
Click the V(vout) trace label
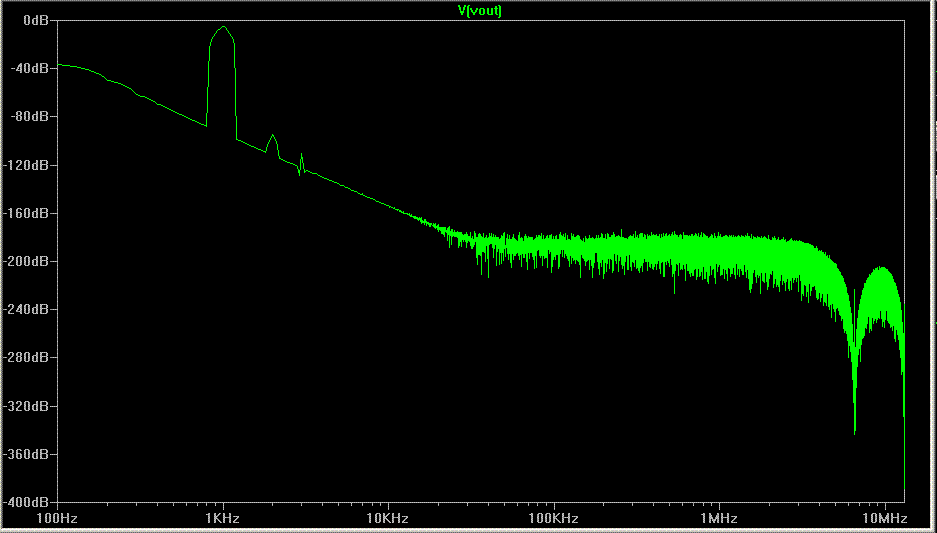482,11
